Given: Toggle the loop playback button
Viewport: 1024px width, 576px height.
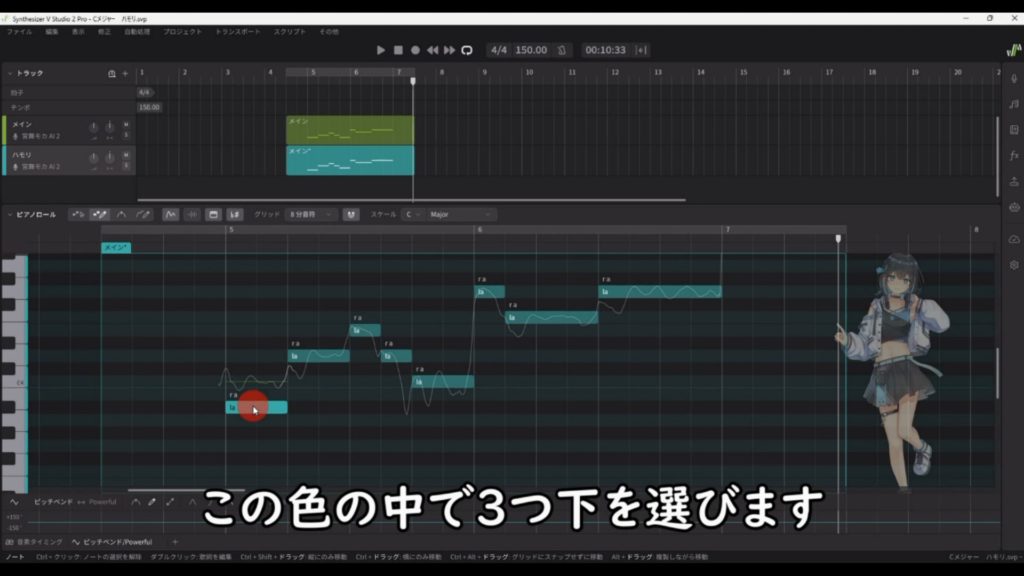Looking at the screenshot, I should (466, 50).
